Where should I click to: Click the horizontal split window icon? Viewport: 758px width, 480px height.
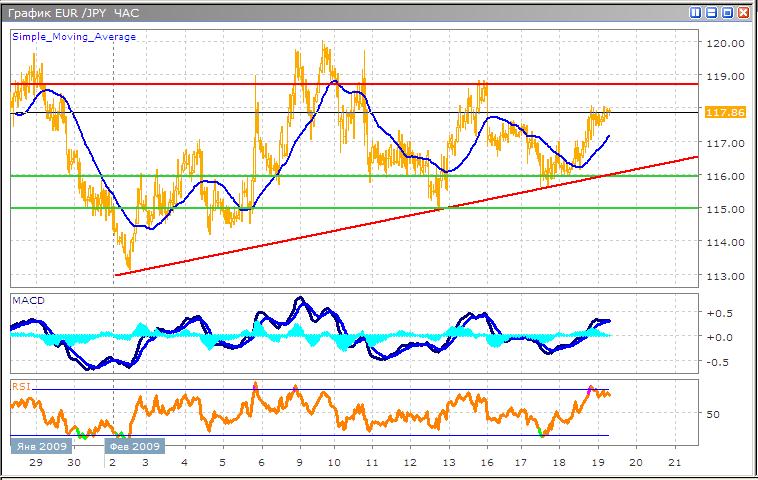(x=711, y=12)
